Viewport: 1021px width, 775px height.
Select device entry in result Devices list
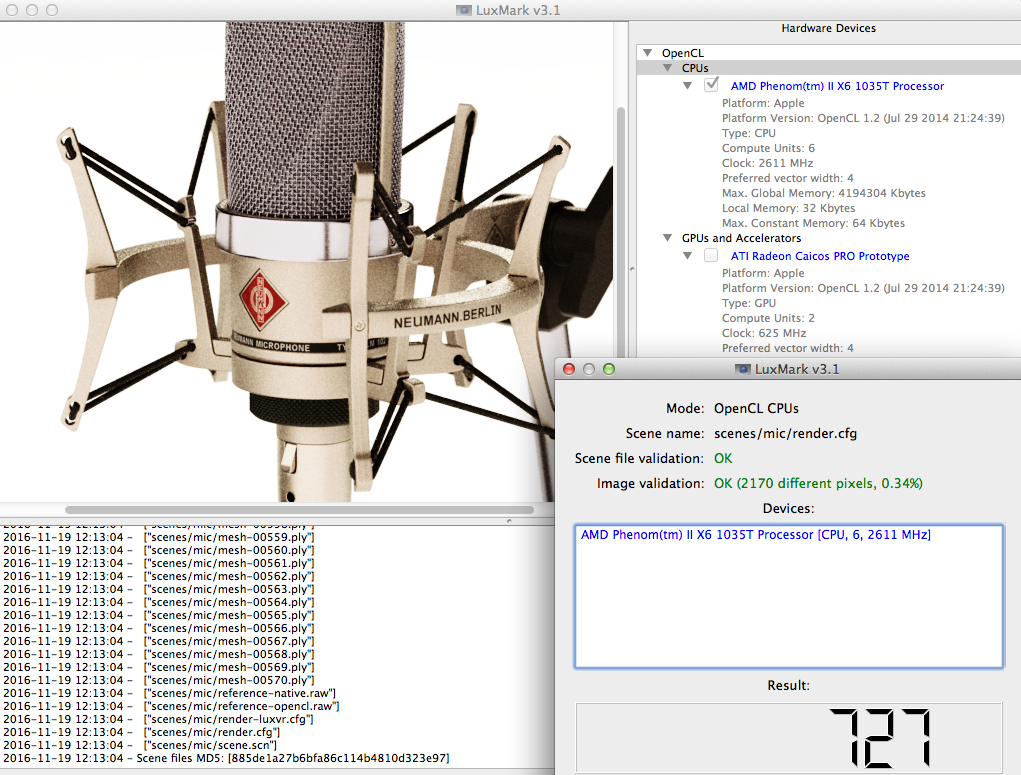click(x=755, y=535)
